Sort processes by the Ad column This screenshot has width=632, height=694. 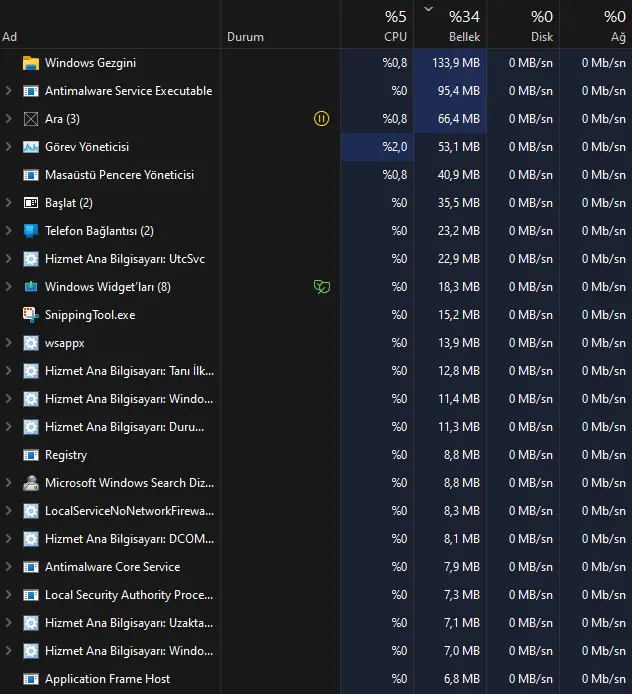click(110, 24)
